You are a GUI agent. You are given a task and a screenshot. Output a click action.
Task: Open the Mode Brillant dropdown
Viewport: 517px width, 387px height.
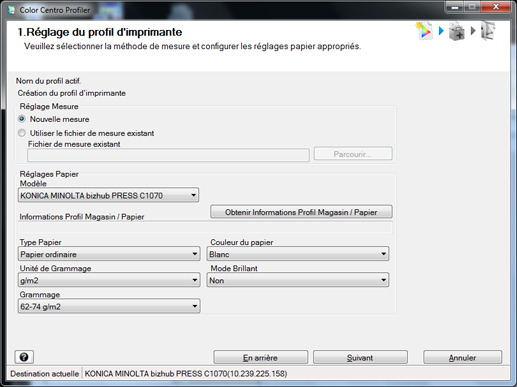(298, 280)
